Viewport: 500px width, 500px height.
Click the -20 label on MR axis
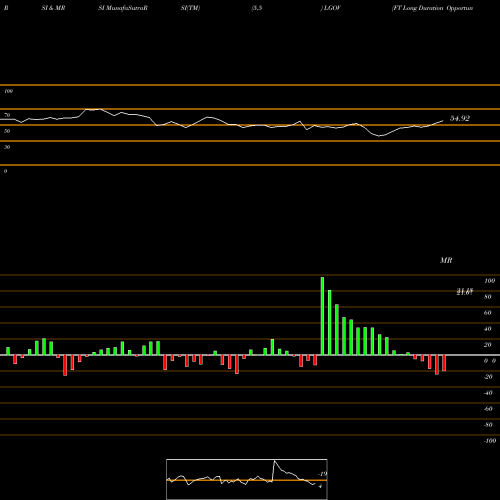488,377
